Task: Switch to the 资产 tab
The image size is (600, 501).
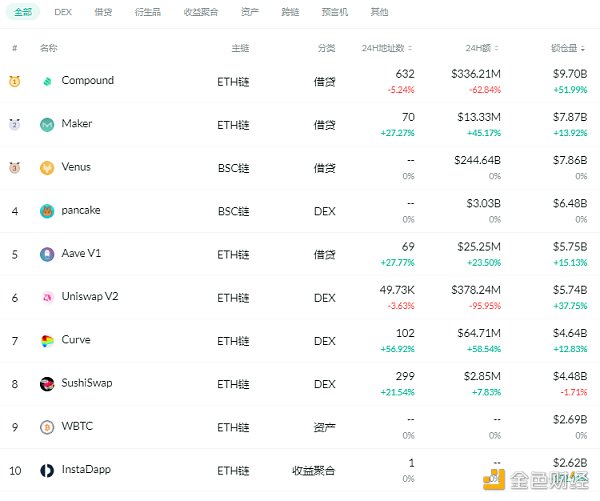Action: click(x=250, y=12)
